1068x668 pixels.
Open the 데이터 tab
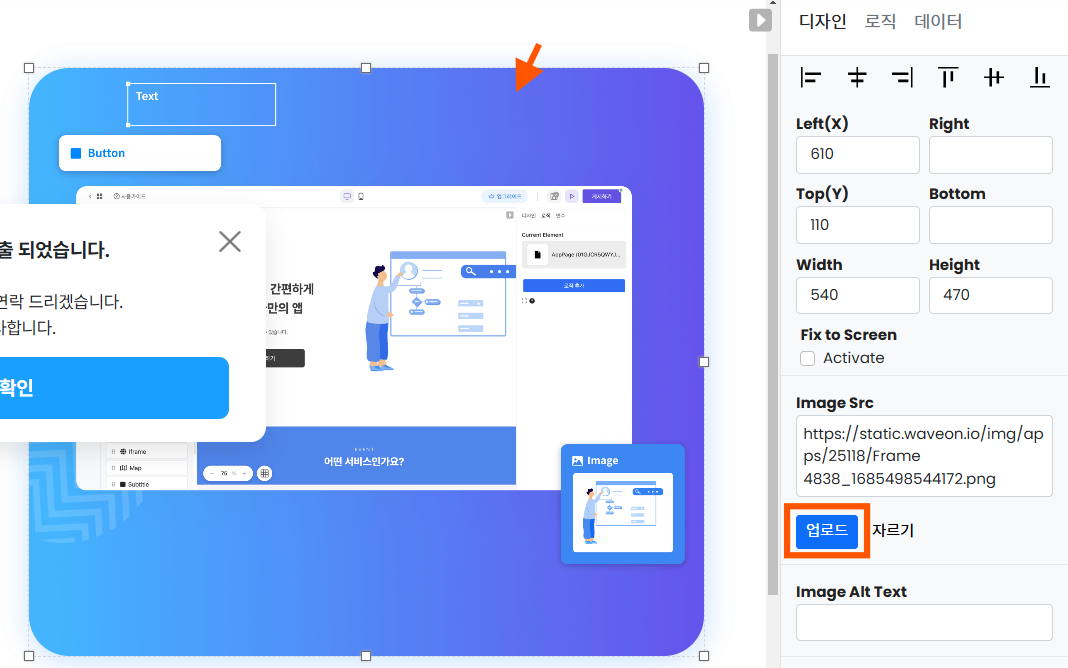click(x=938, y=21)
